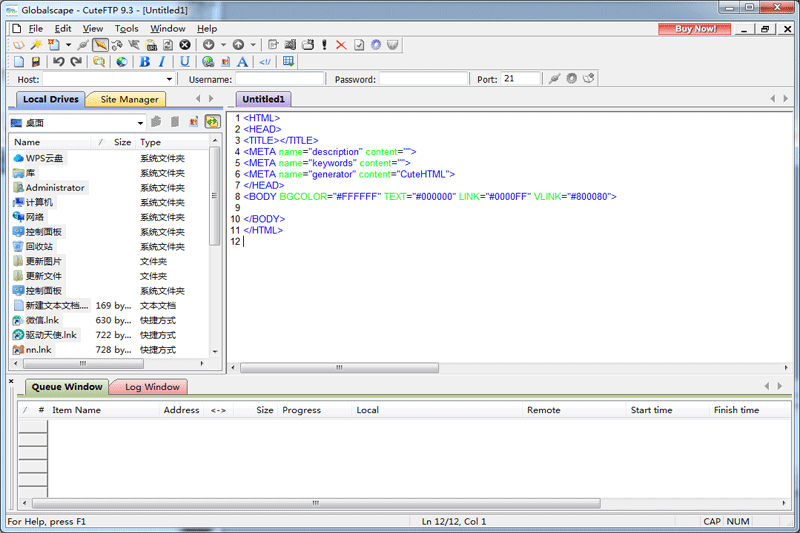
Task: Click the Username input field
Action: tap(279, 79)
